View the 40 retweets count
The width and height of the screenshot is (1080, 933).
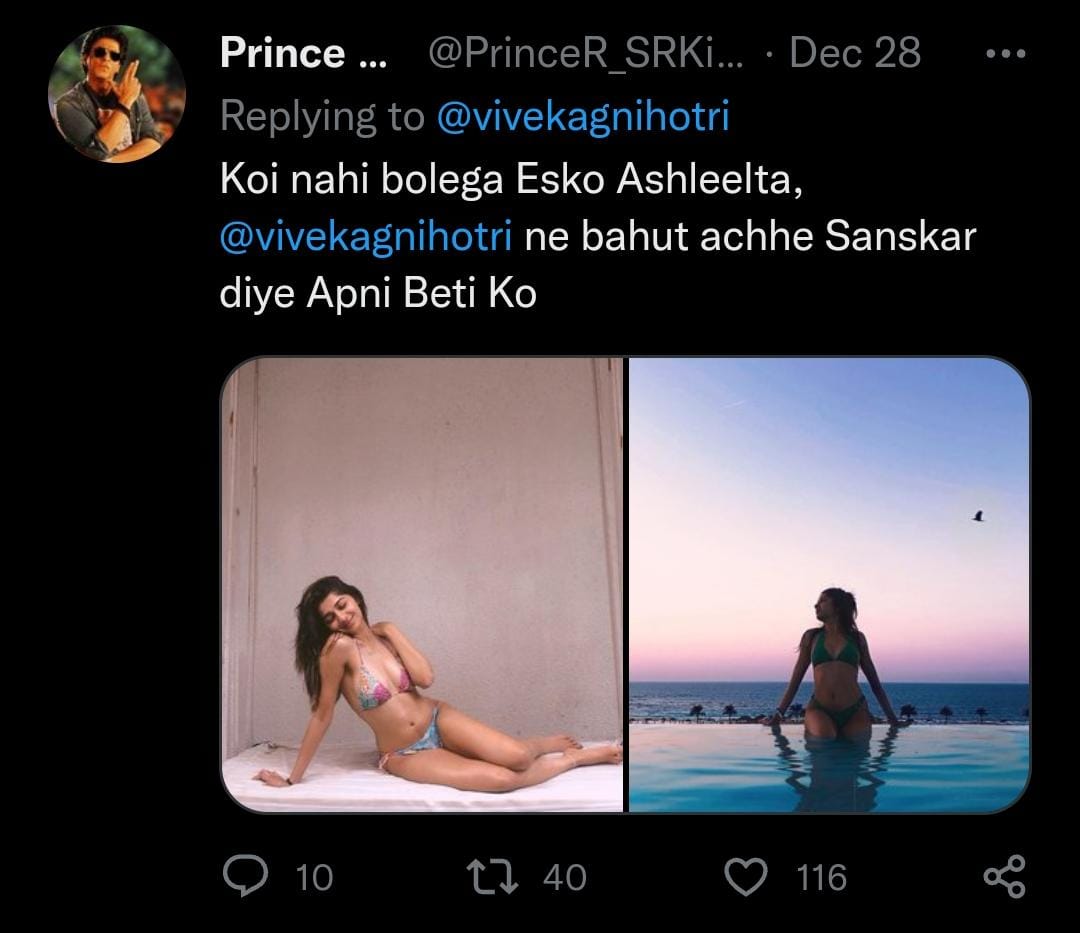[565, 878]
